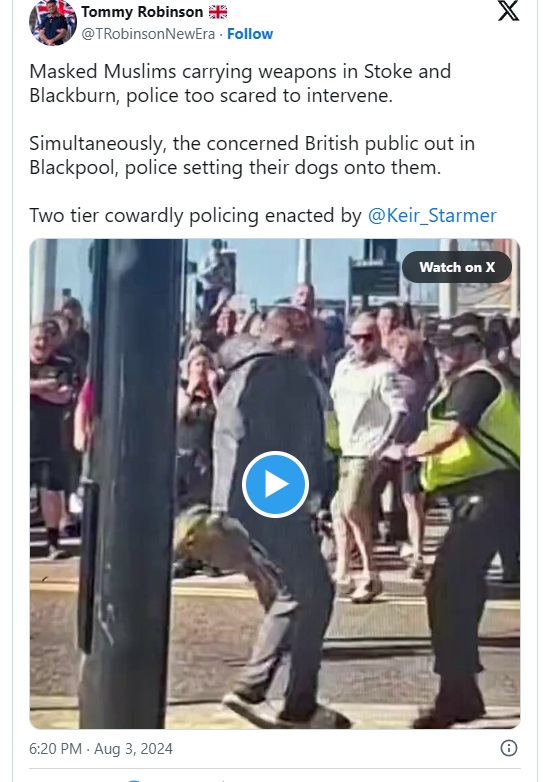Open the 6:20 PM Aug 3, 2024 timestamp
Viewport: 543px width, 782px height.
[x=101, y=749]
